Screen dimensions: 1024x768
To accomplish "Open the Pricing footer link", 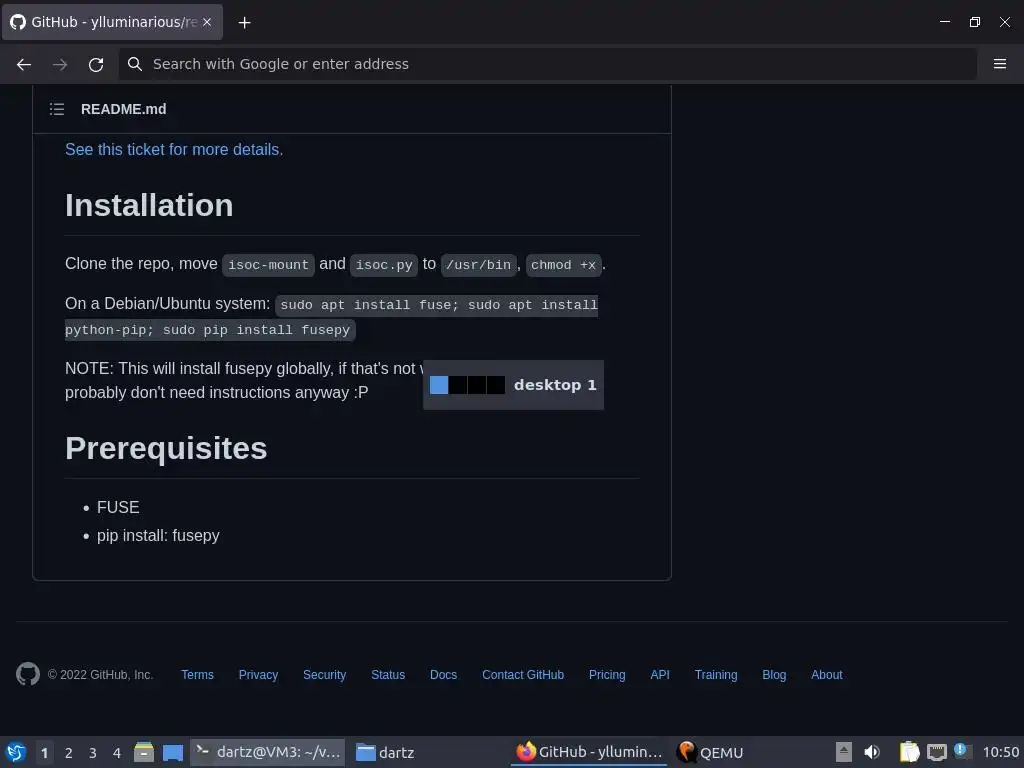I will click(607, 675).
